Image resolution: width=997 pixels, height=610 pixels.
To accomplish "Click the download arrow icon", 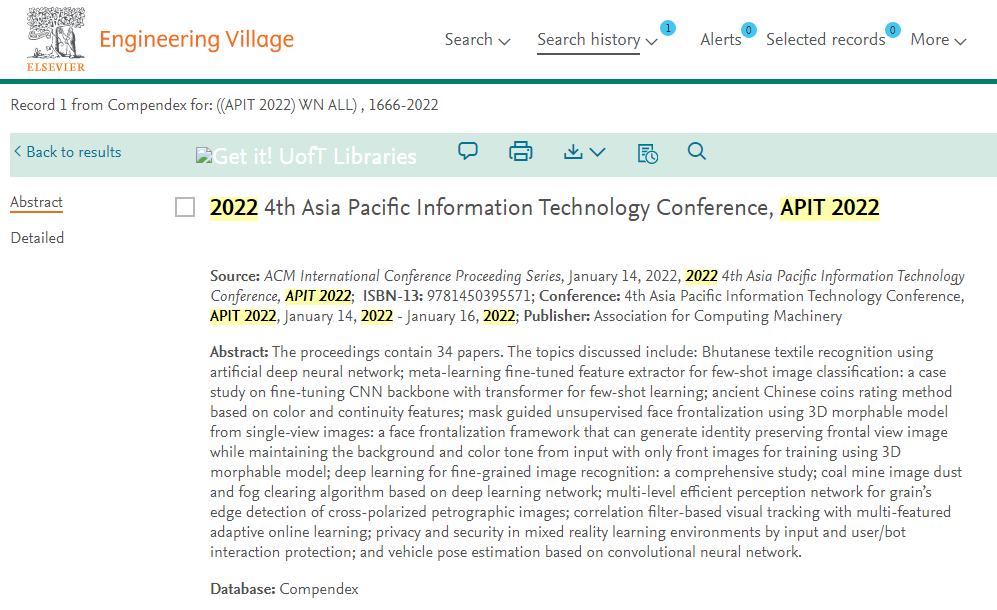I will click(573, 152).
